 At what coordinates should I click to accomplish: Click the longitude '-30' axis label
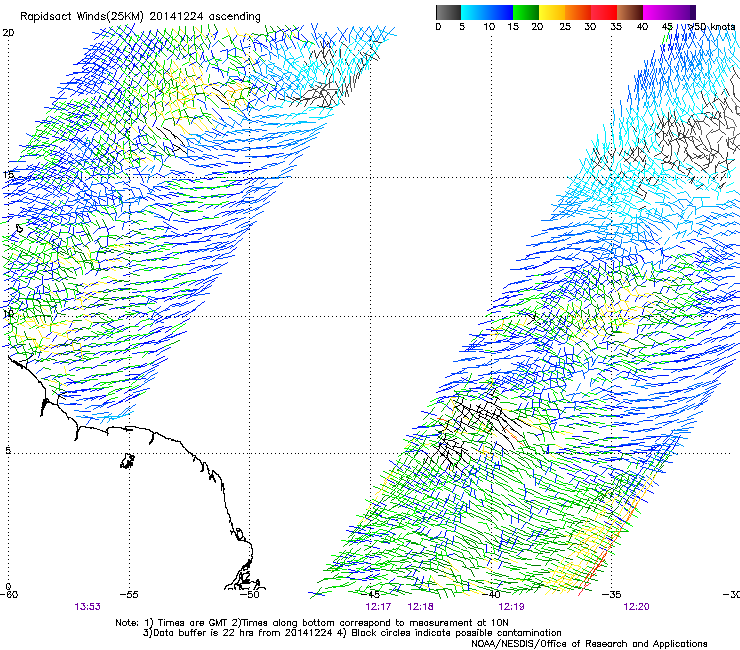[731, 594]
